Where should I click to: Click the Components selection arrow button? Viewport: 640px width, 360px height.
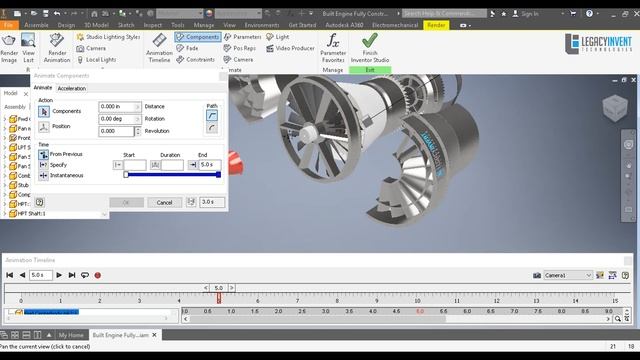pyautogui.click(x=44, y=111)
